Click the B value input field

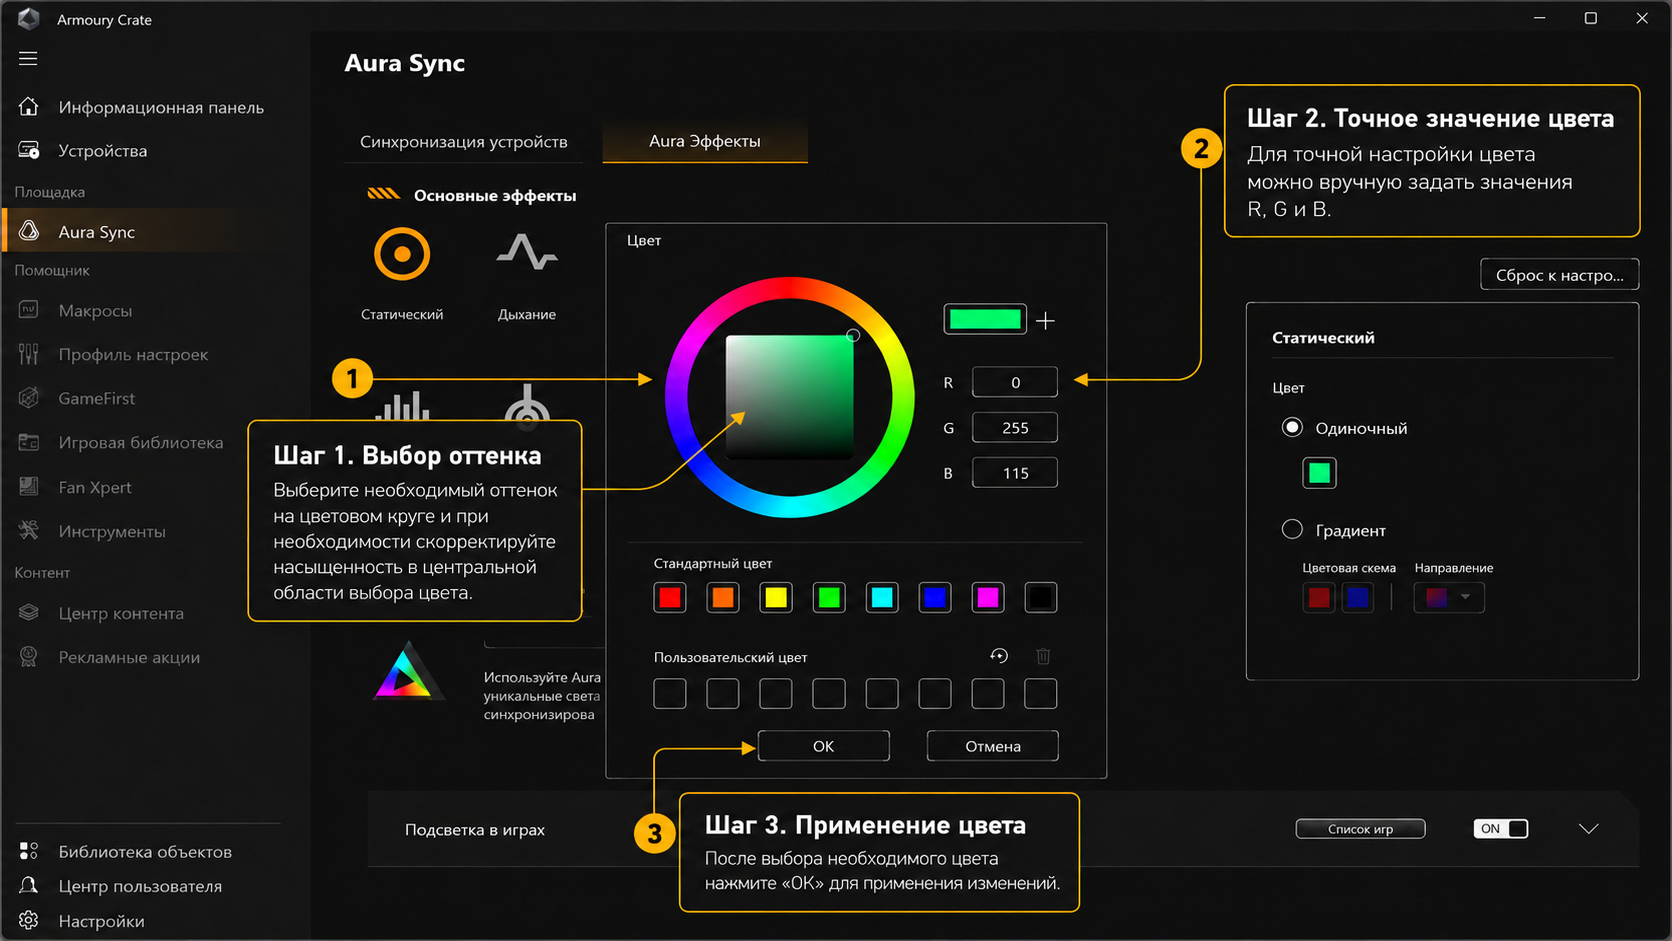[x=1015, y=473]
